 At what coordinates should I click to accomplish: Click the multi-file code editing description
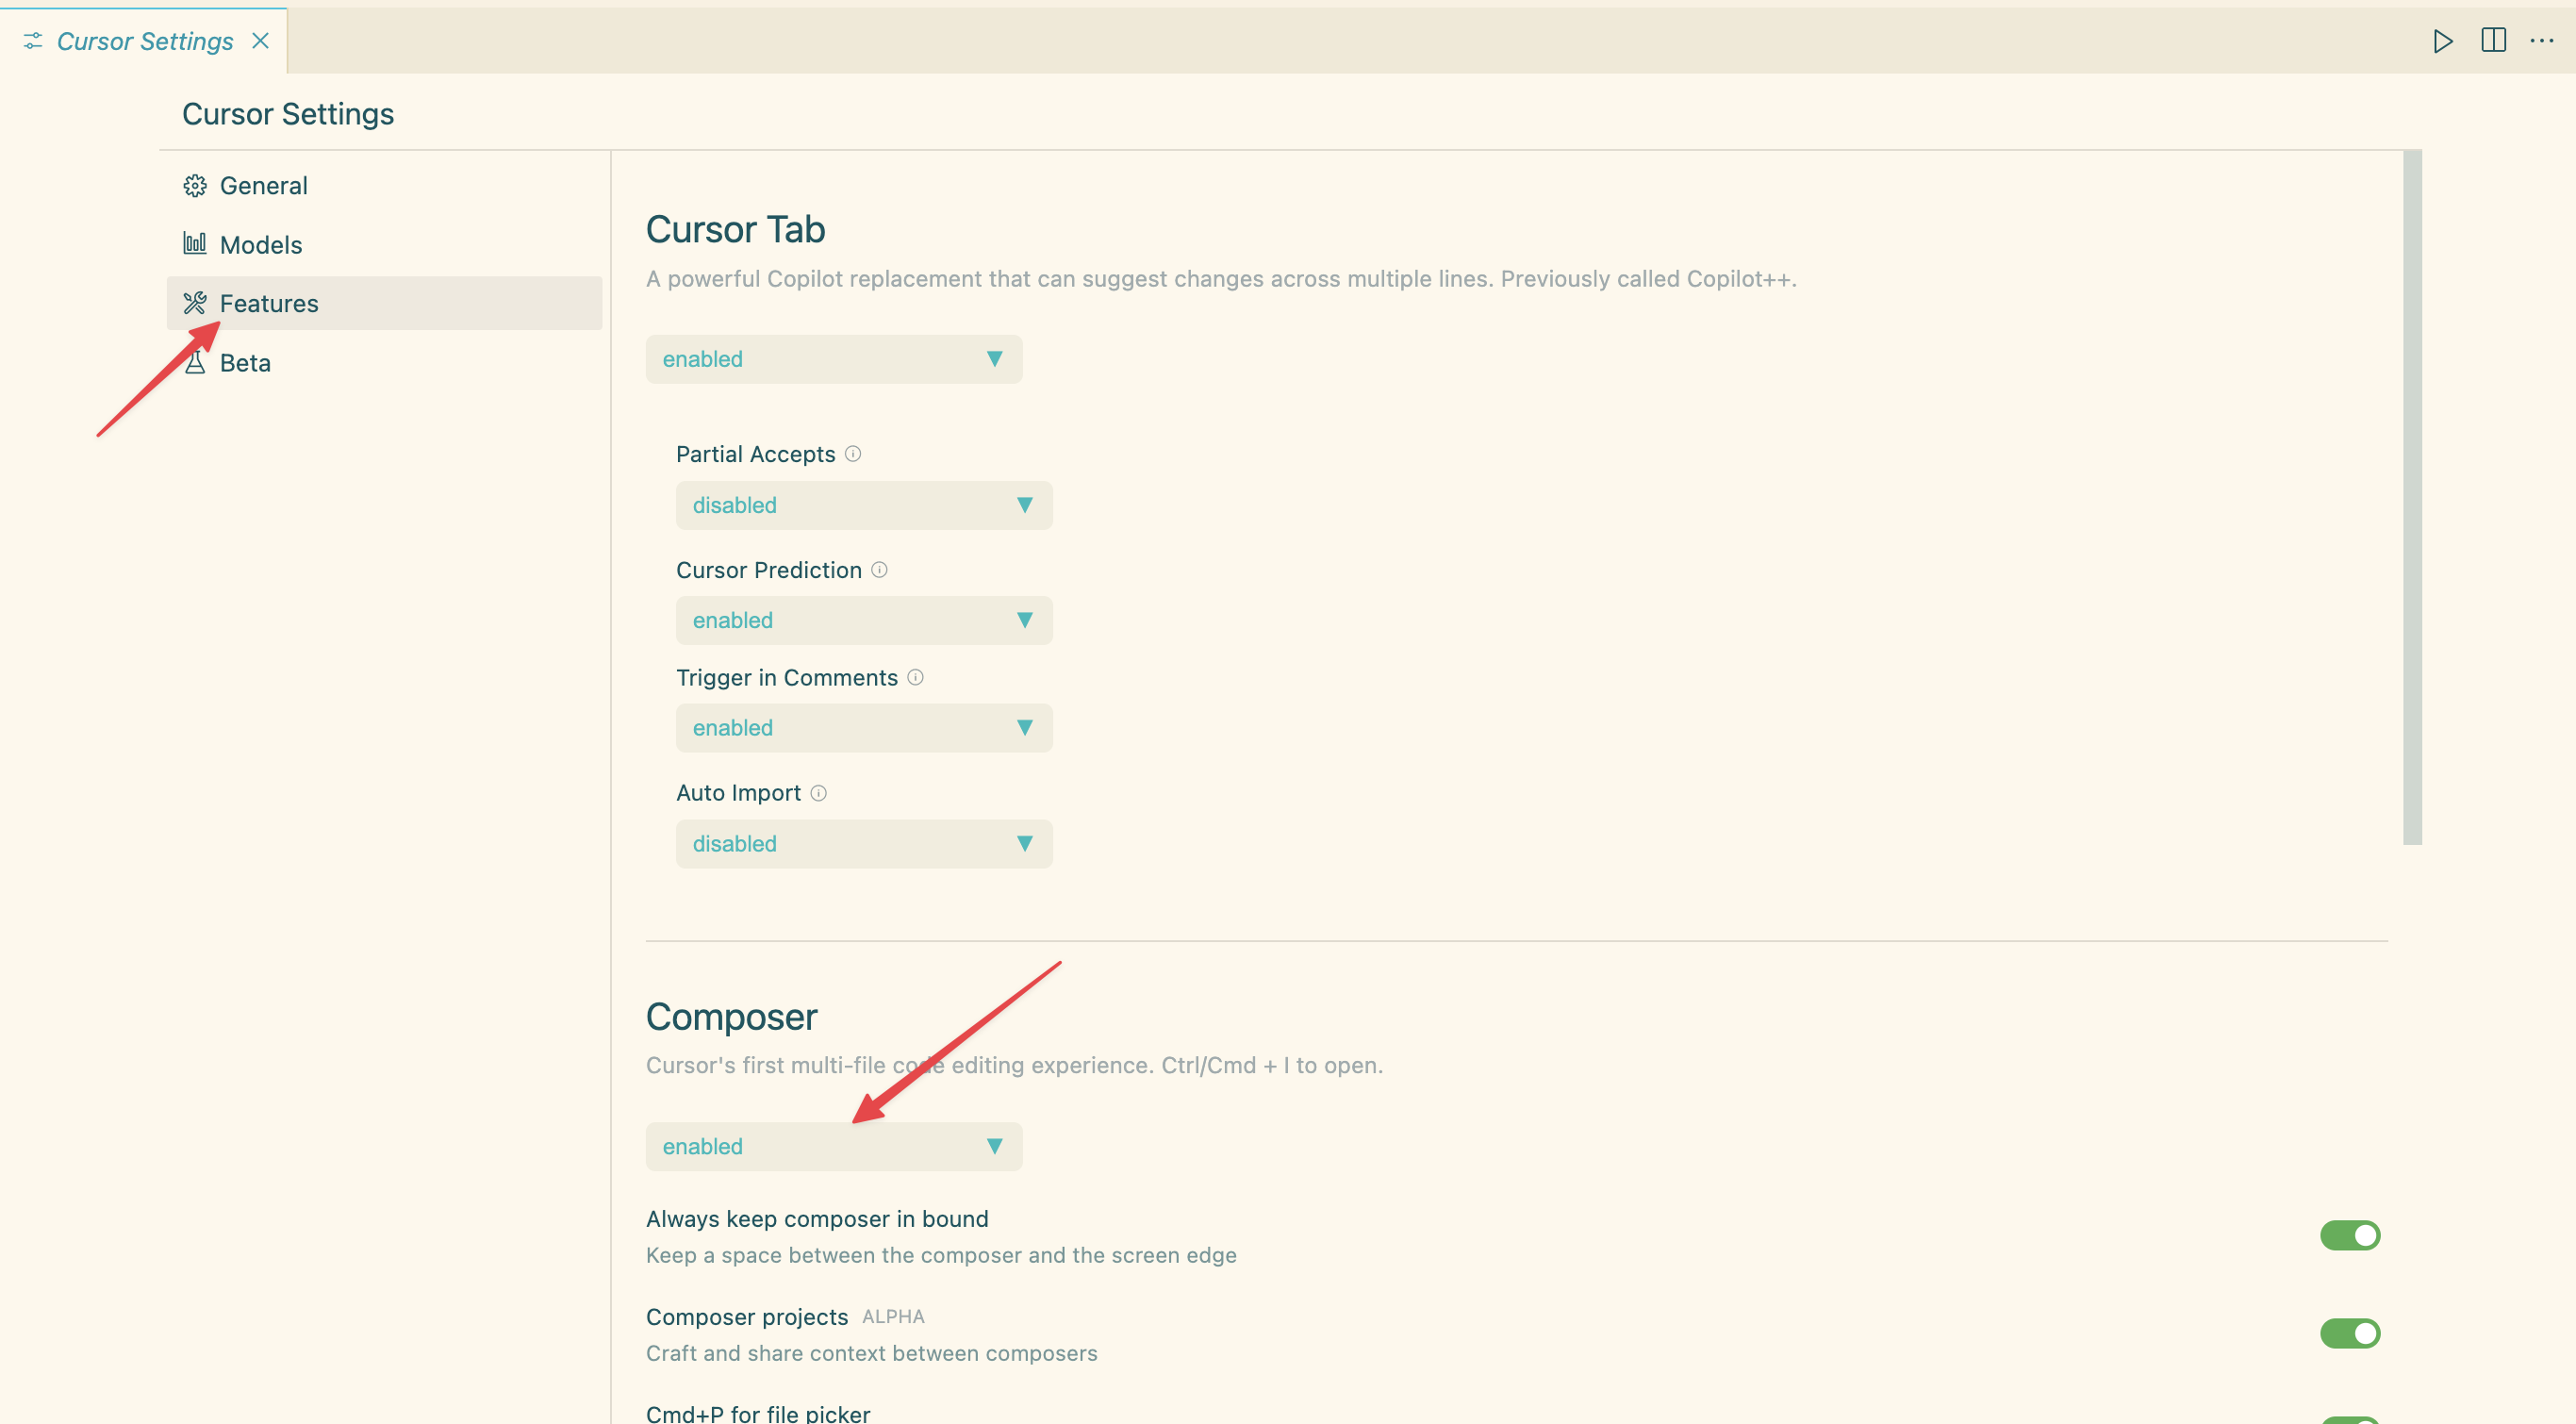click(1014, 1065)
